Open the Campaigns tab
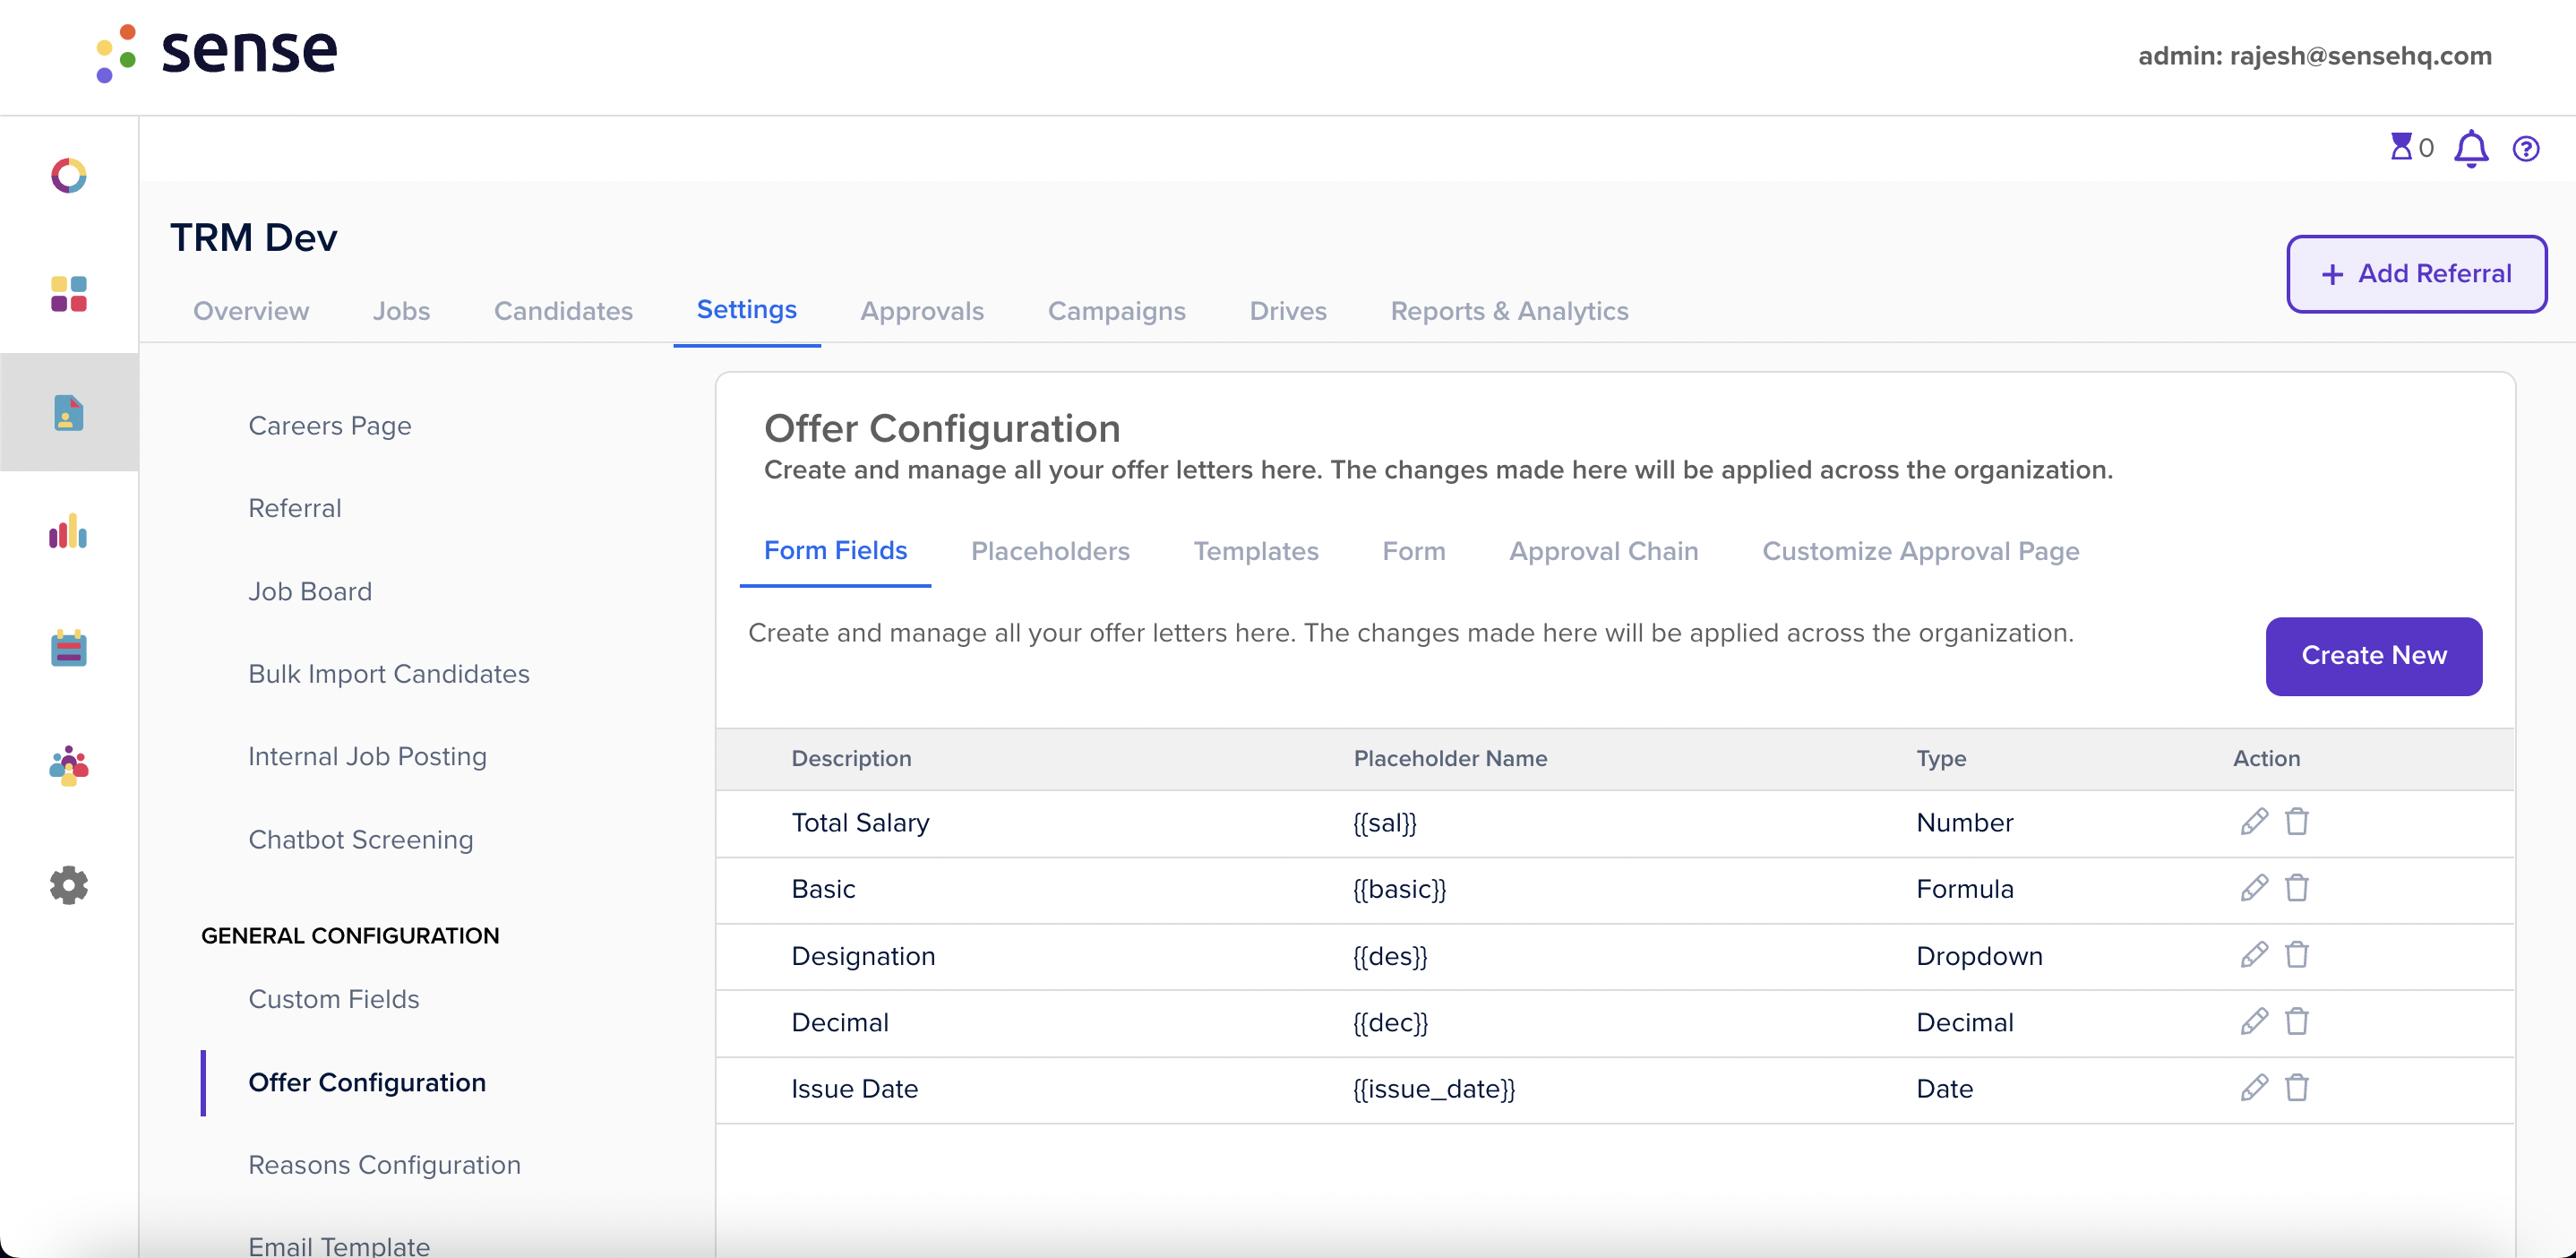Viewport: 2576px width, 1258px height. [x=1116, y=311]
